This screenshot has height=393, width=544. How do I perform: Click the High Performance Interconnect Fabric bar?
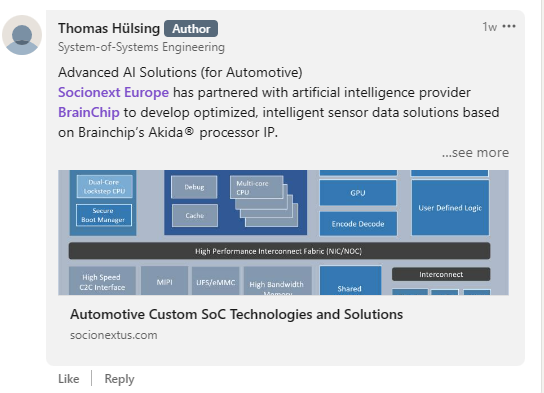279,251
